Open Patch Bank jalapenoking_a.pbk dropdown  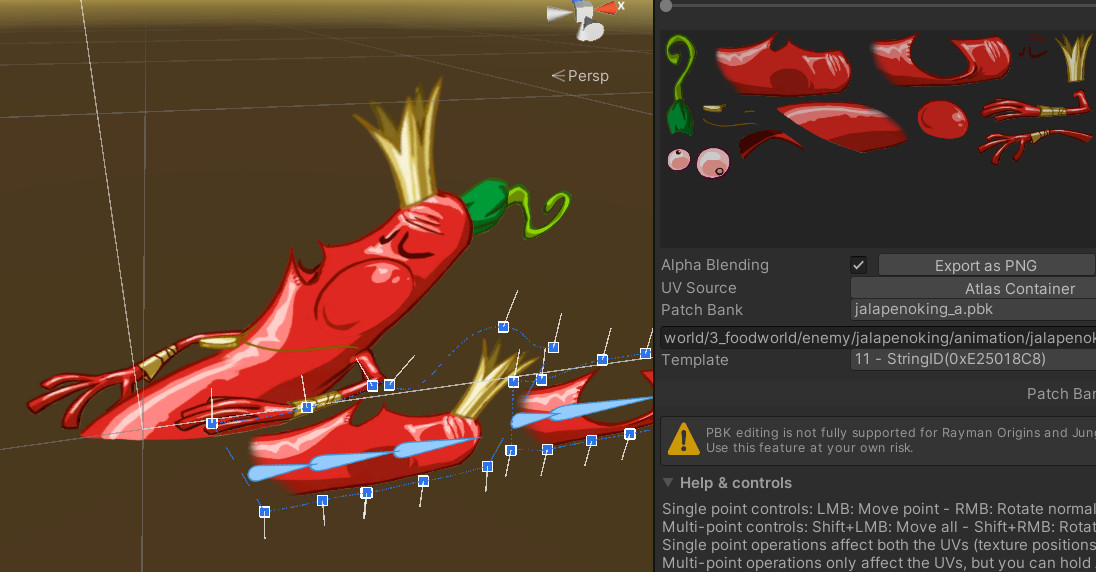[972, 310]
